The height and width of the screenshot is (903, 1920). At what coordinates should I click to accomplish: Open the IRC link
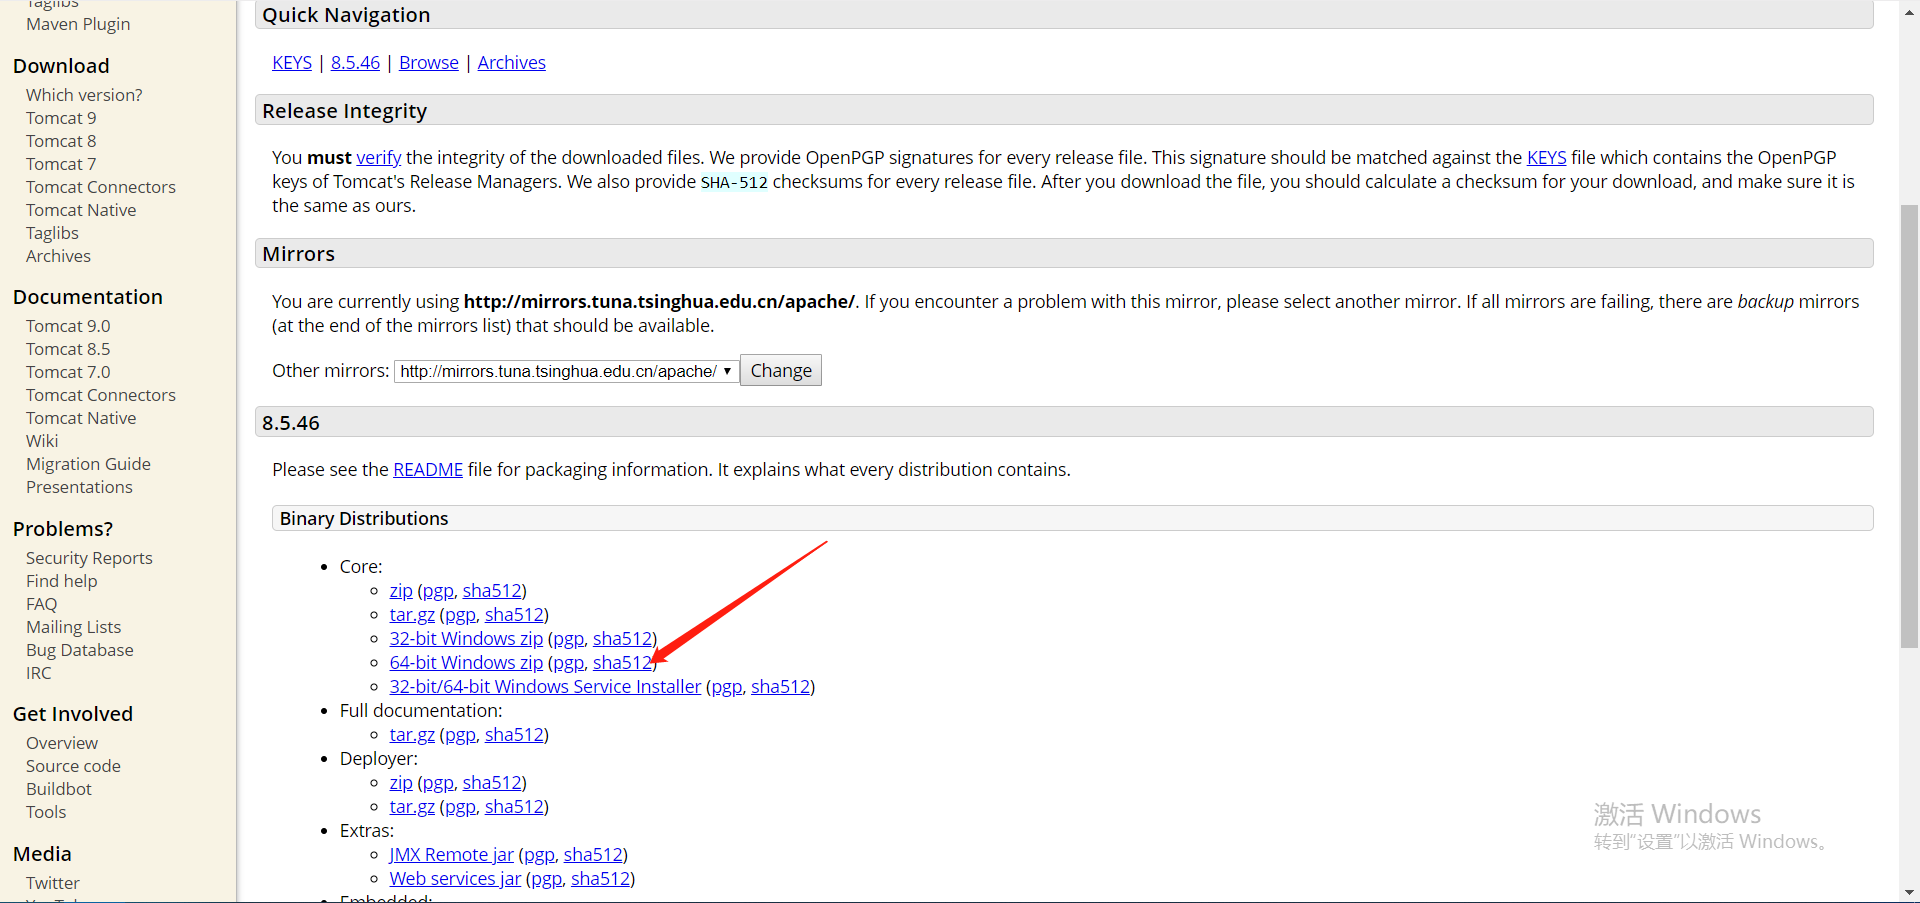coord(38,673)
